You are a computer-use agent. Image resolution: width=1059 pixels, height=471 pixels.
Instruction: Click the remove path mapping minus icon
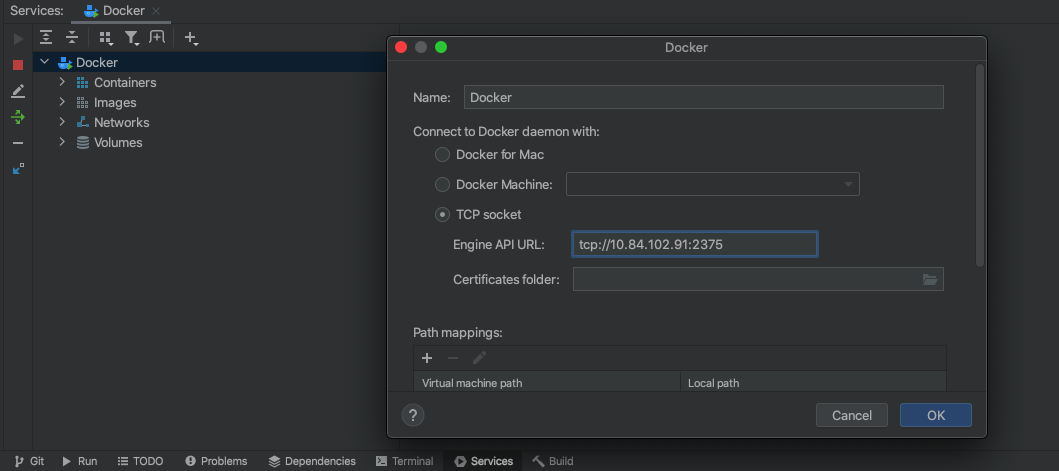453,358
